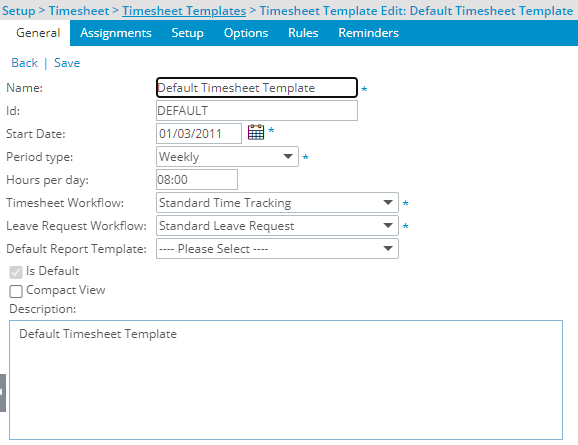Switch to the Rules tab
This screenshot has width=578, height=445.
(x=303, y=33)
